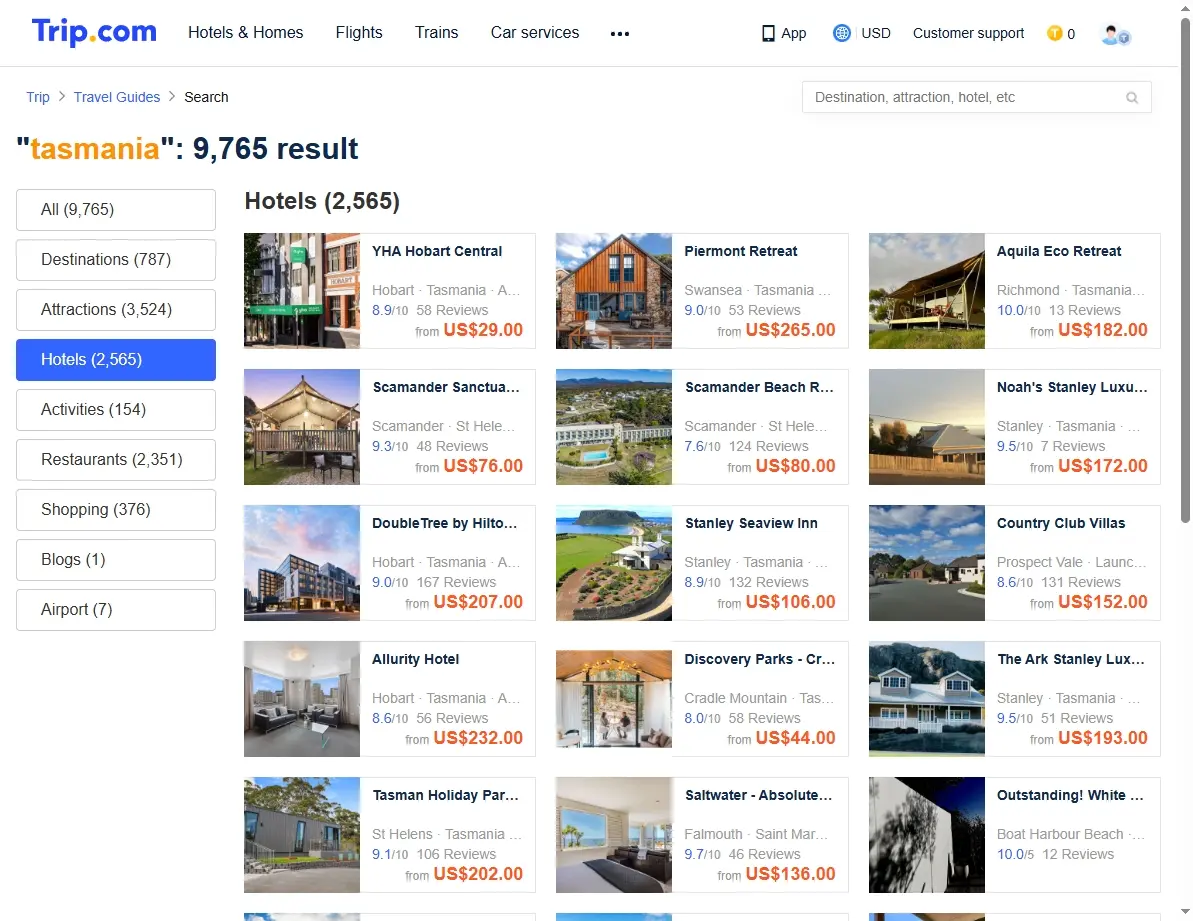Open Piermont Retreat title

pos(740,251)
